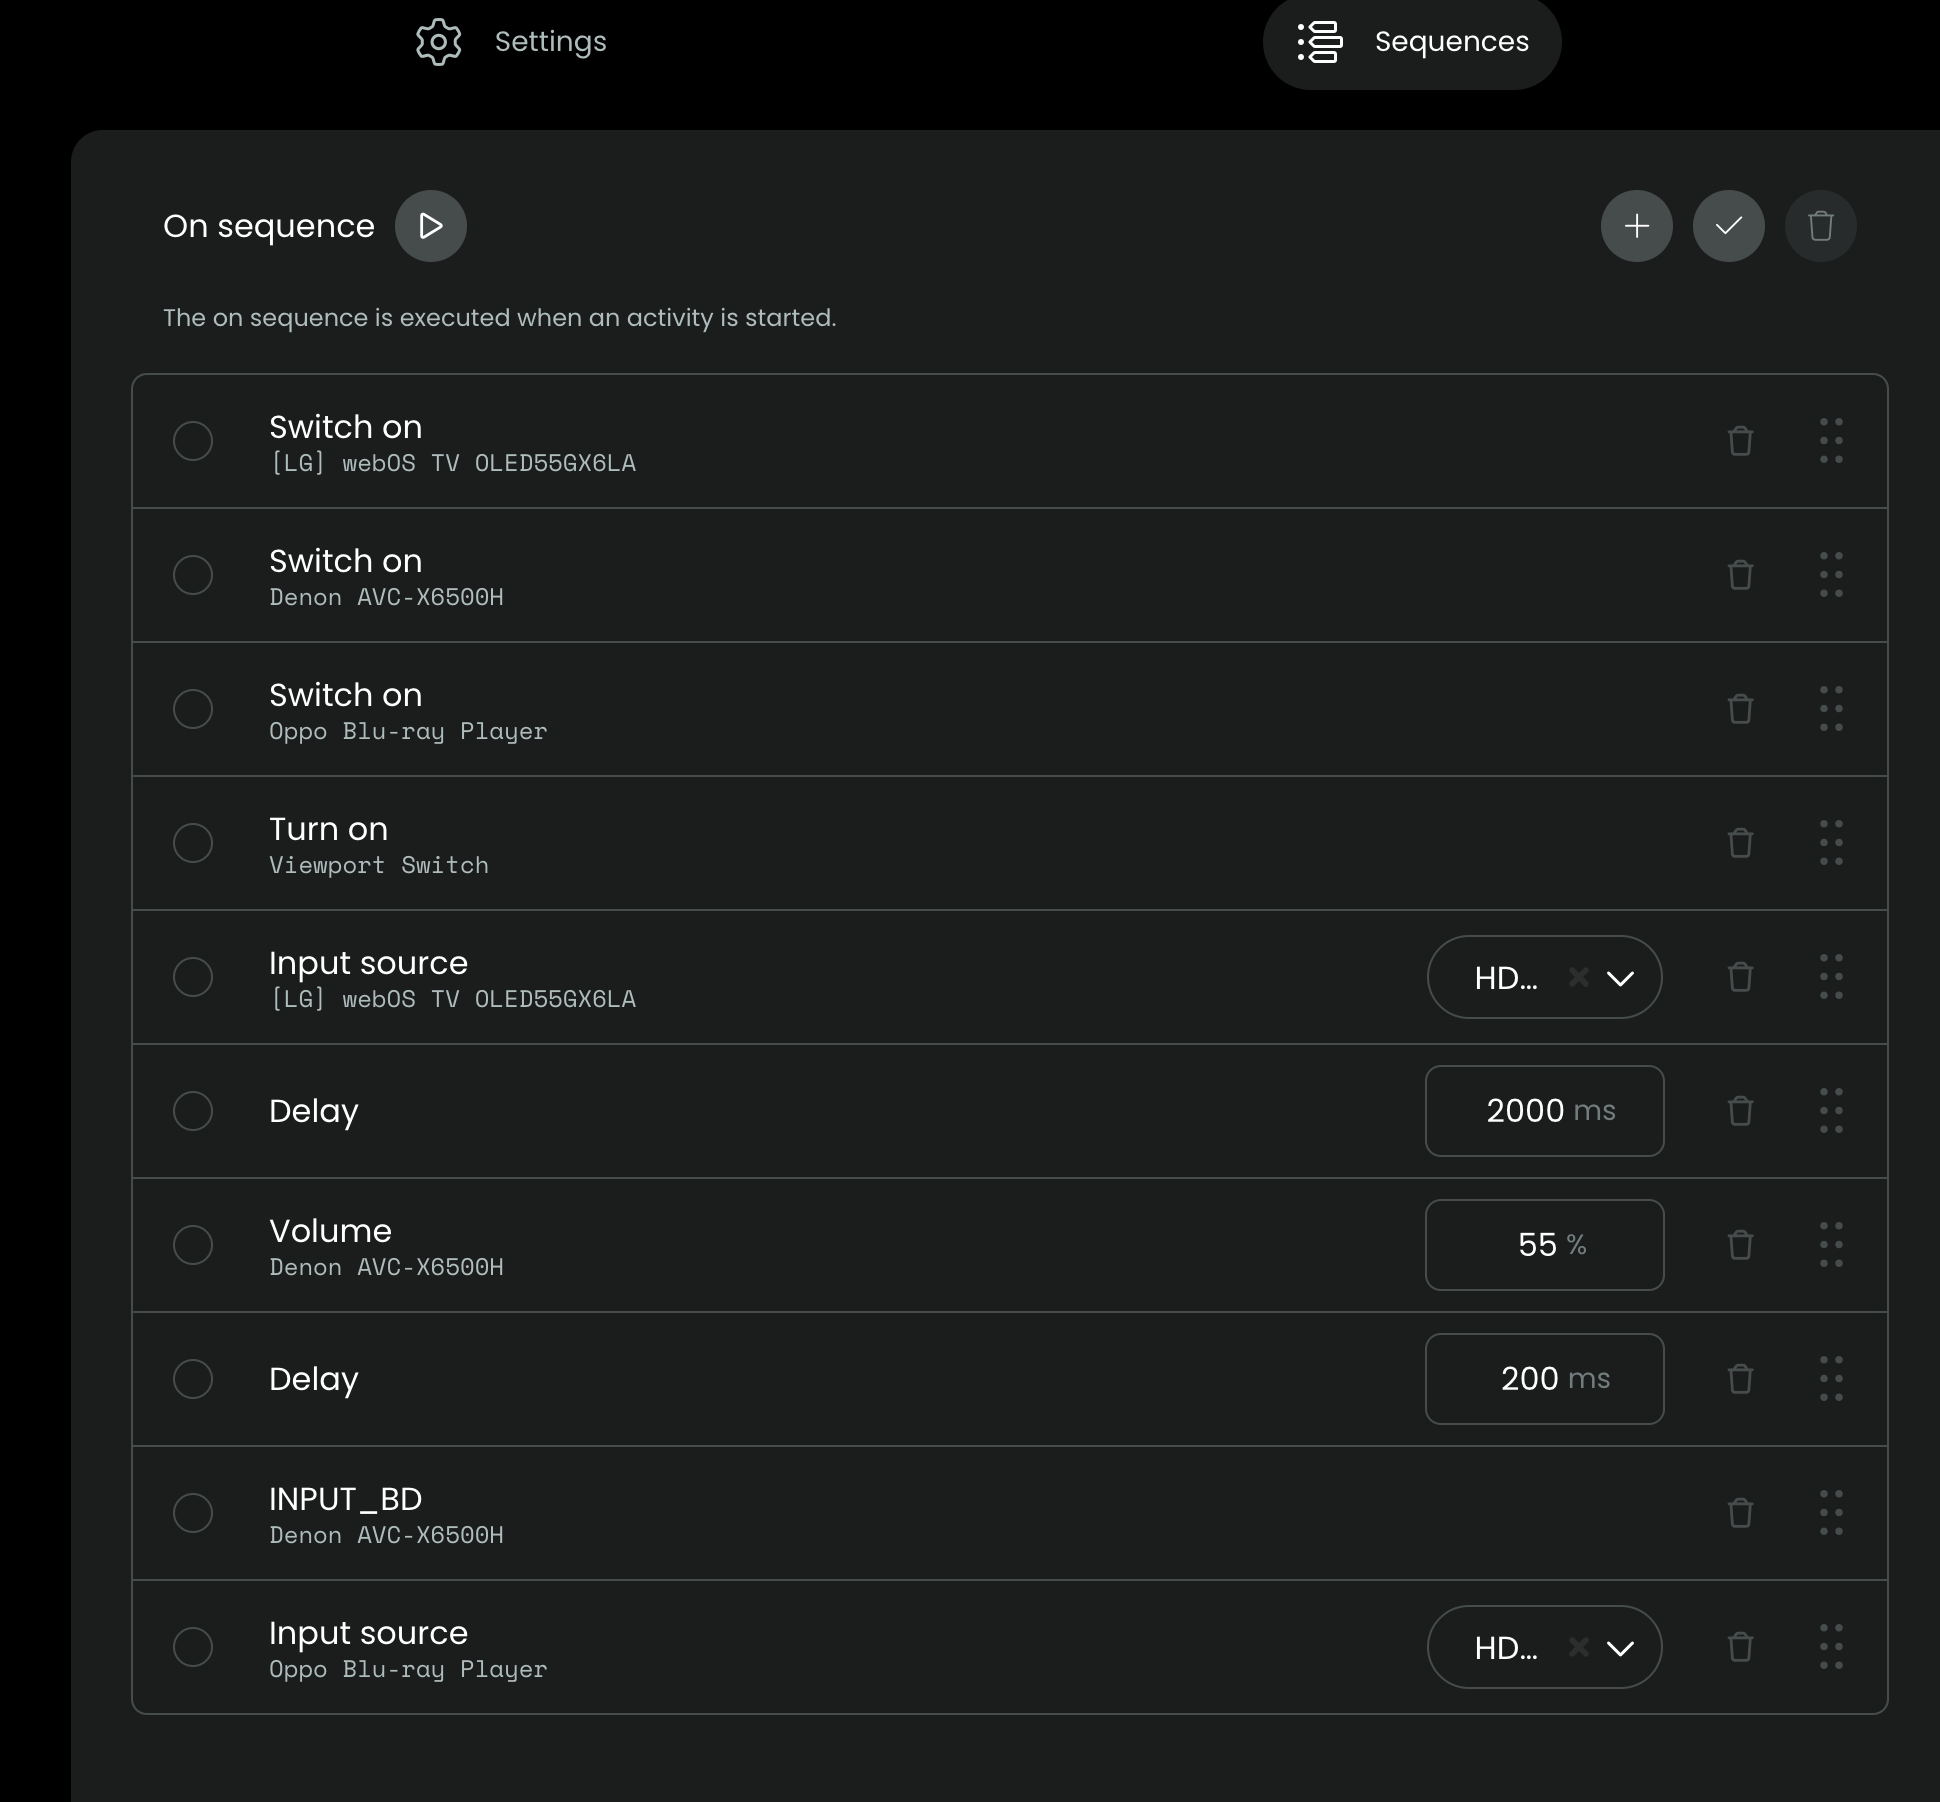
Task: Click the plus icon to add a step
Action: pyautogui.click(x=1636, y=226)
